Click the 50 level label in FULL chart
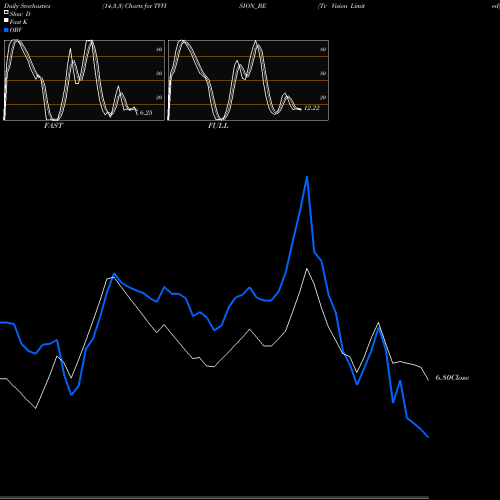The image size is (500, 500). click(x=323, y=73)
